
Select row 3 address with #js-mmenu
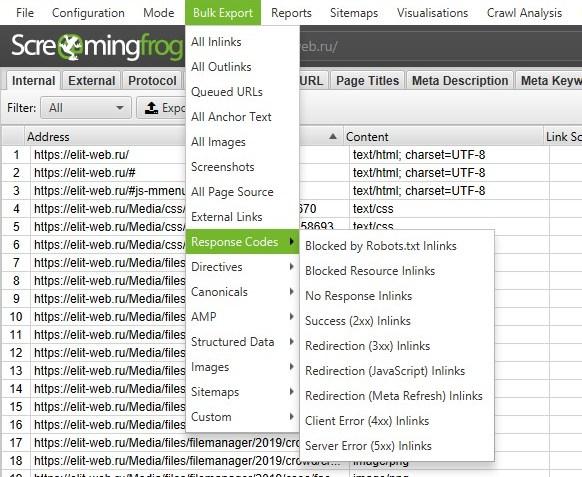coord(109,191)
